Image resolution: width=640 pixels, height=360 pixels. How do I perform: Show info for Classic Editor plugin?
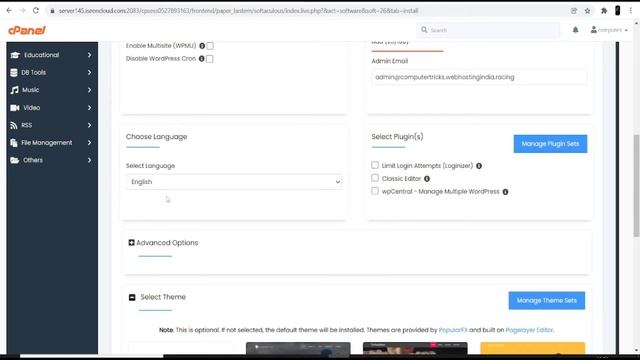point(427,179)
